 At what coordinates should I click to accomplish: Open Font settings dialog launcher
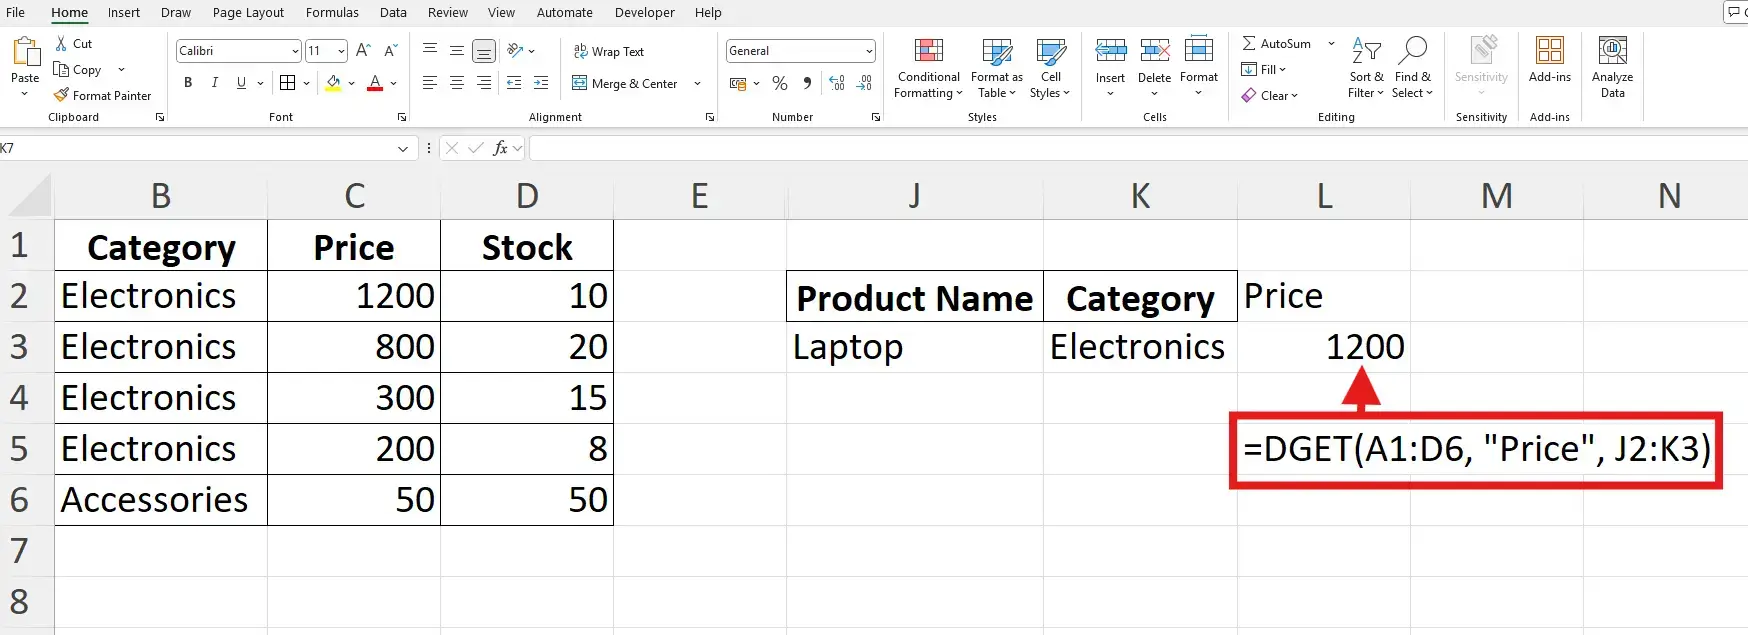[x=402, y=117]
